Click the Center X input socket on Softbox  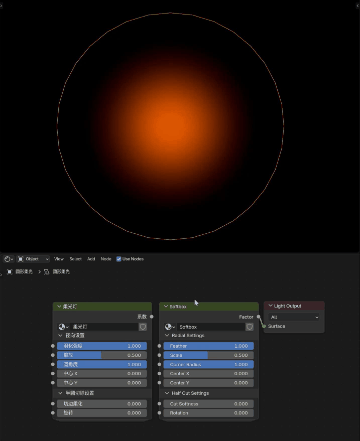tap(159, 374)
